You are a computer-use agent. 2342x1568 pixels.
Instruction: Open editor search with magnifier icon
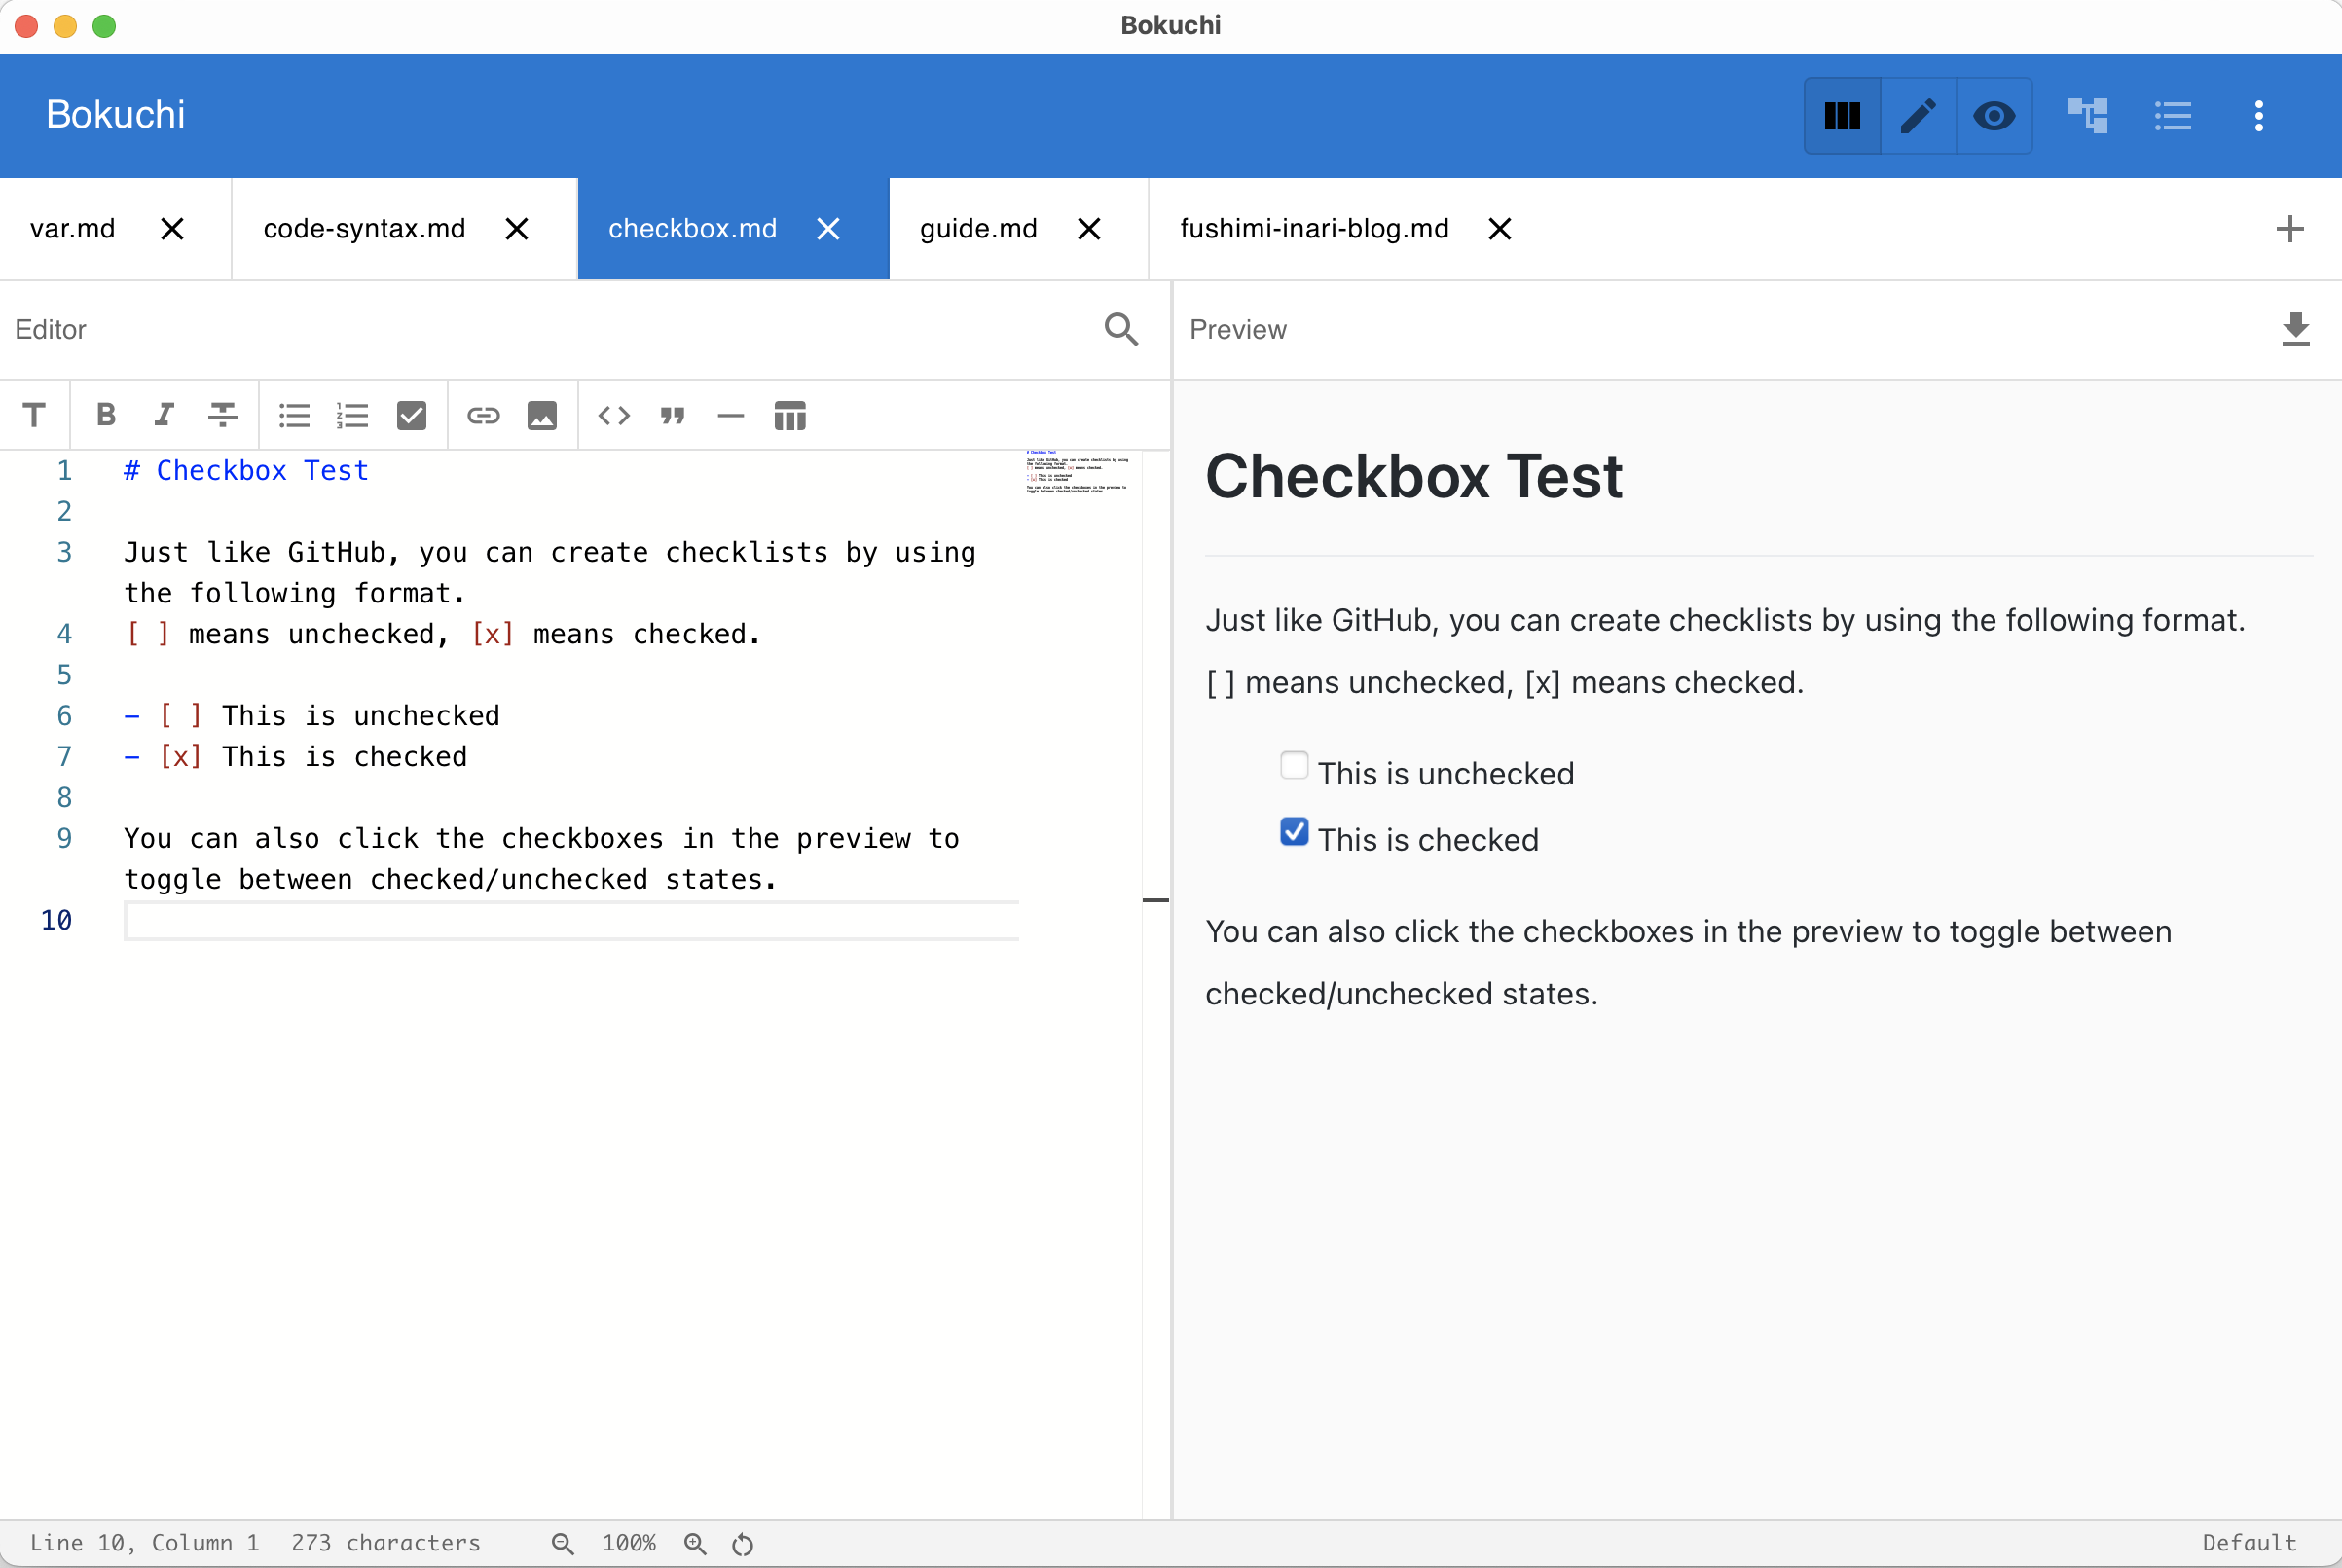coord(1121,329)
